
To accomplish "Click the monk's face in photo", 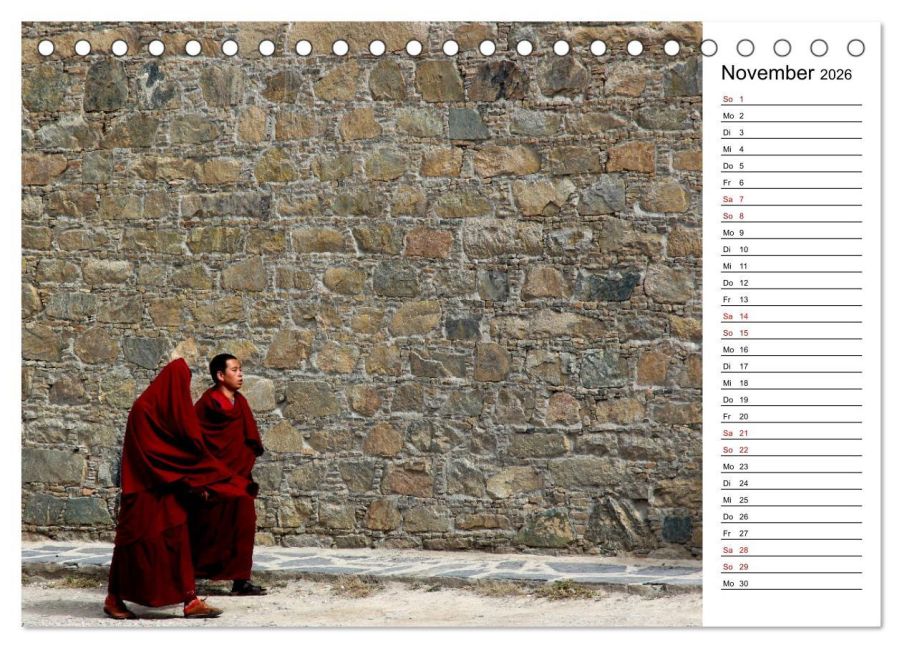I will 231,374.
